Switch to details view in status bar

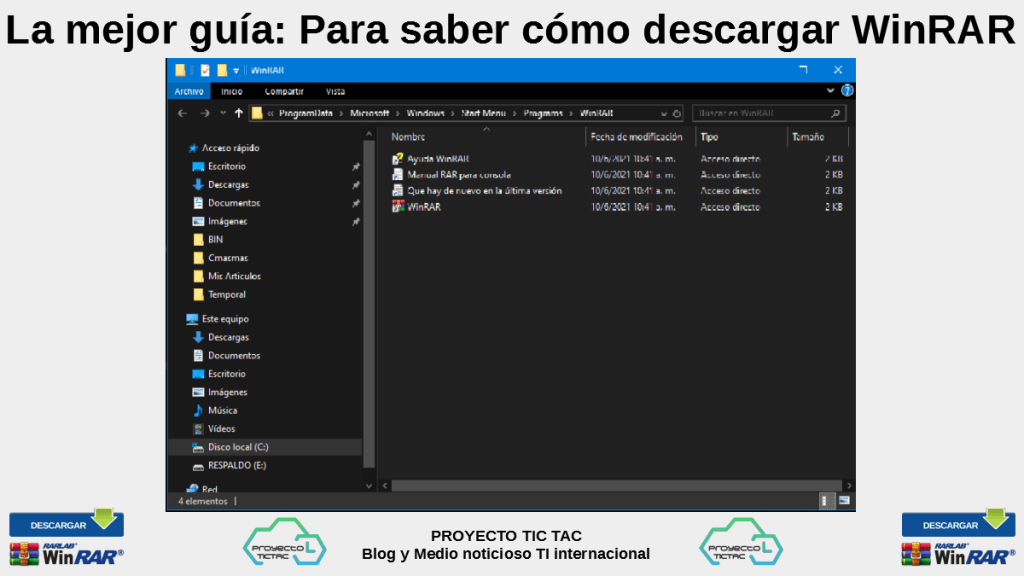click(827, 500)
